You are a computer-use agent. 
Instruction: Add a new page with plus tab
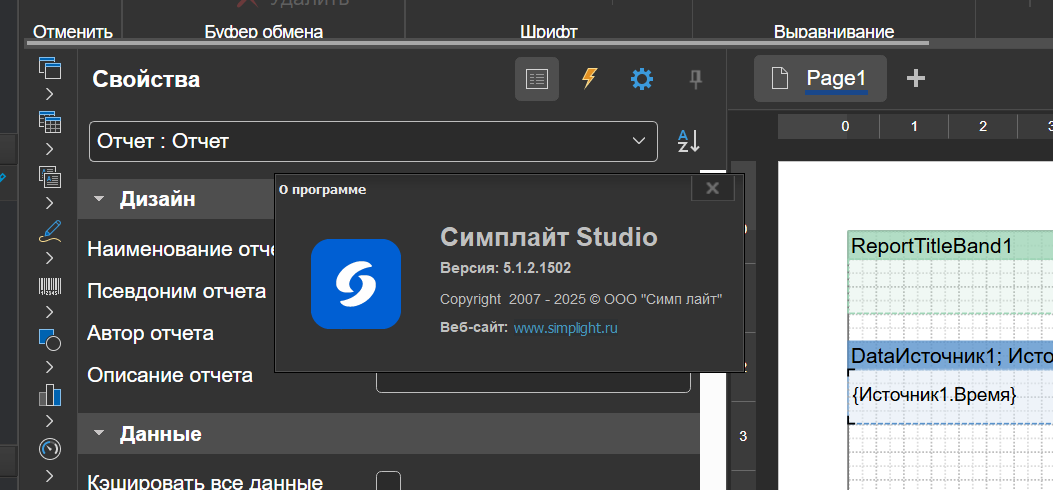(915, 79)
